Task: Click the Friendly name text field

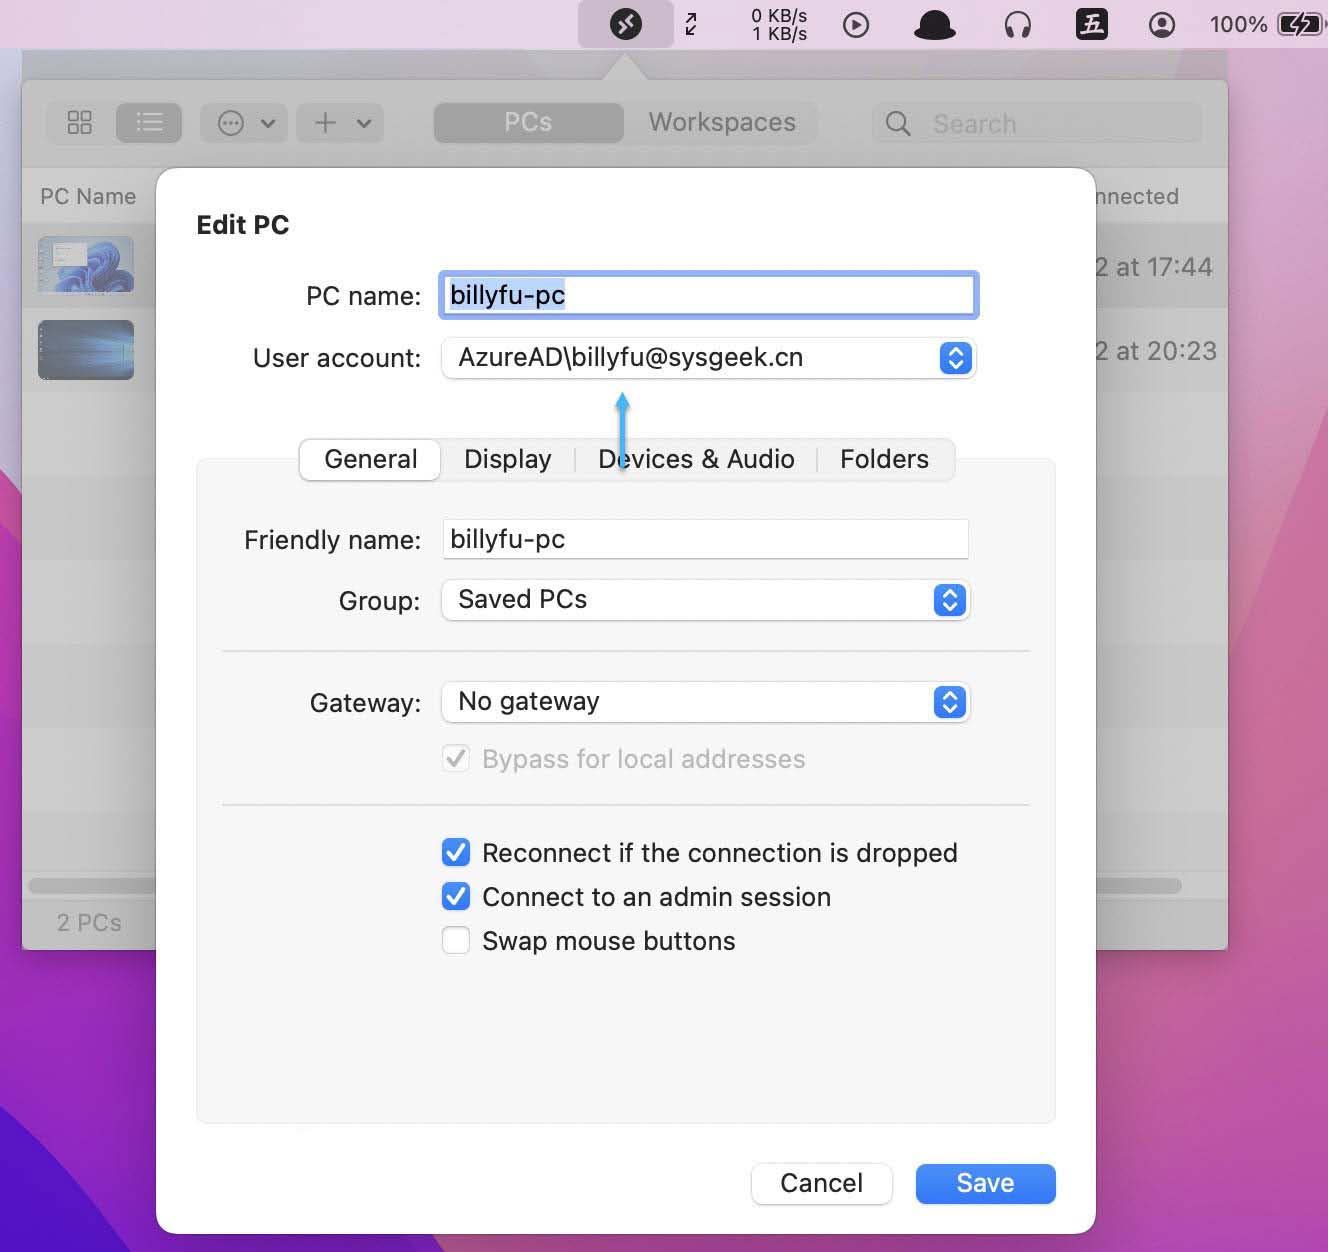Action: [705, 539]
